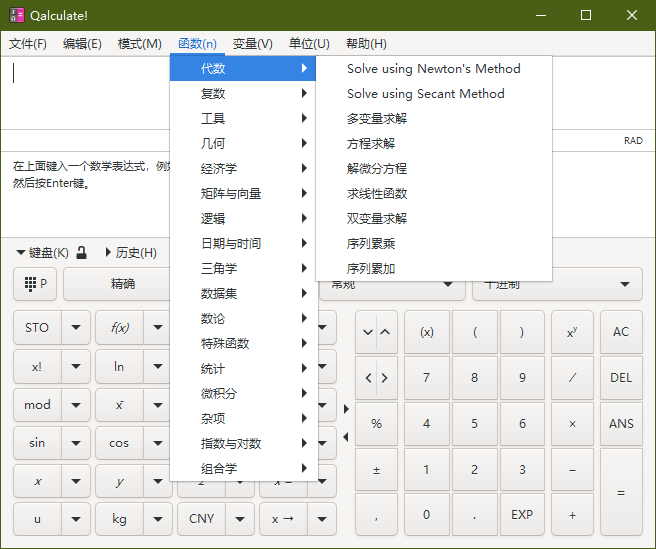Open the dropdown arrow beside ln
Image resolution: width=656 pixels, height=549 pixels.
point(158,367)
